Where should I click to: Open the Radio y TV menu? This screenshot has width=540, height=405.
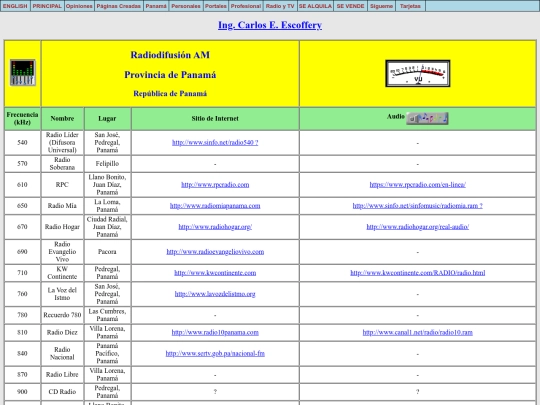click(280, 6)
